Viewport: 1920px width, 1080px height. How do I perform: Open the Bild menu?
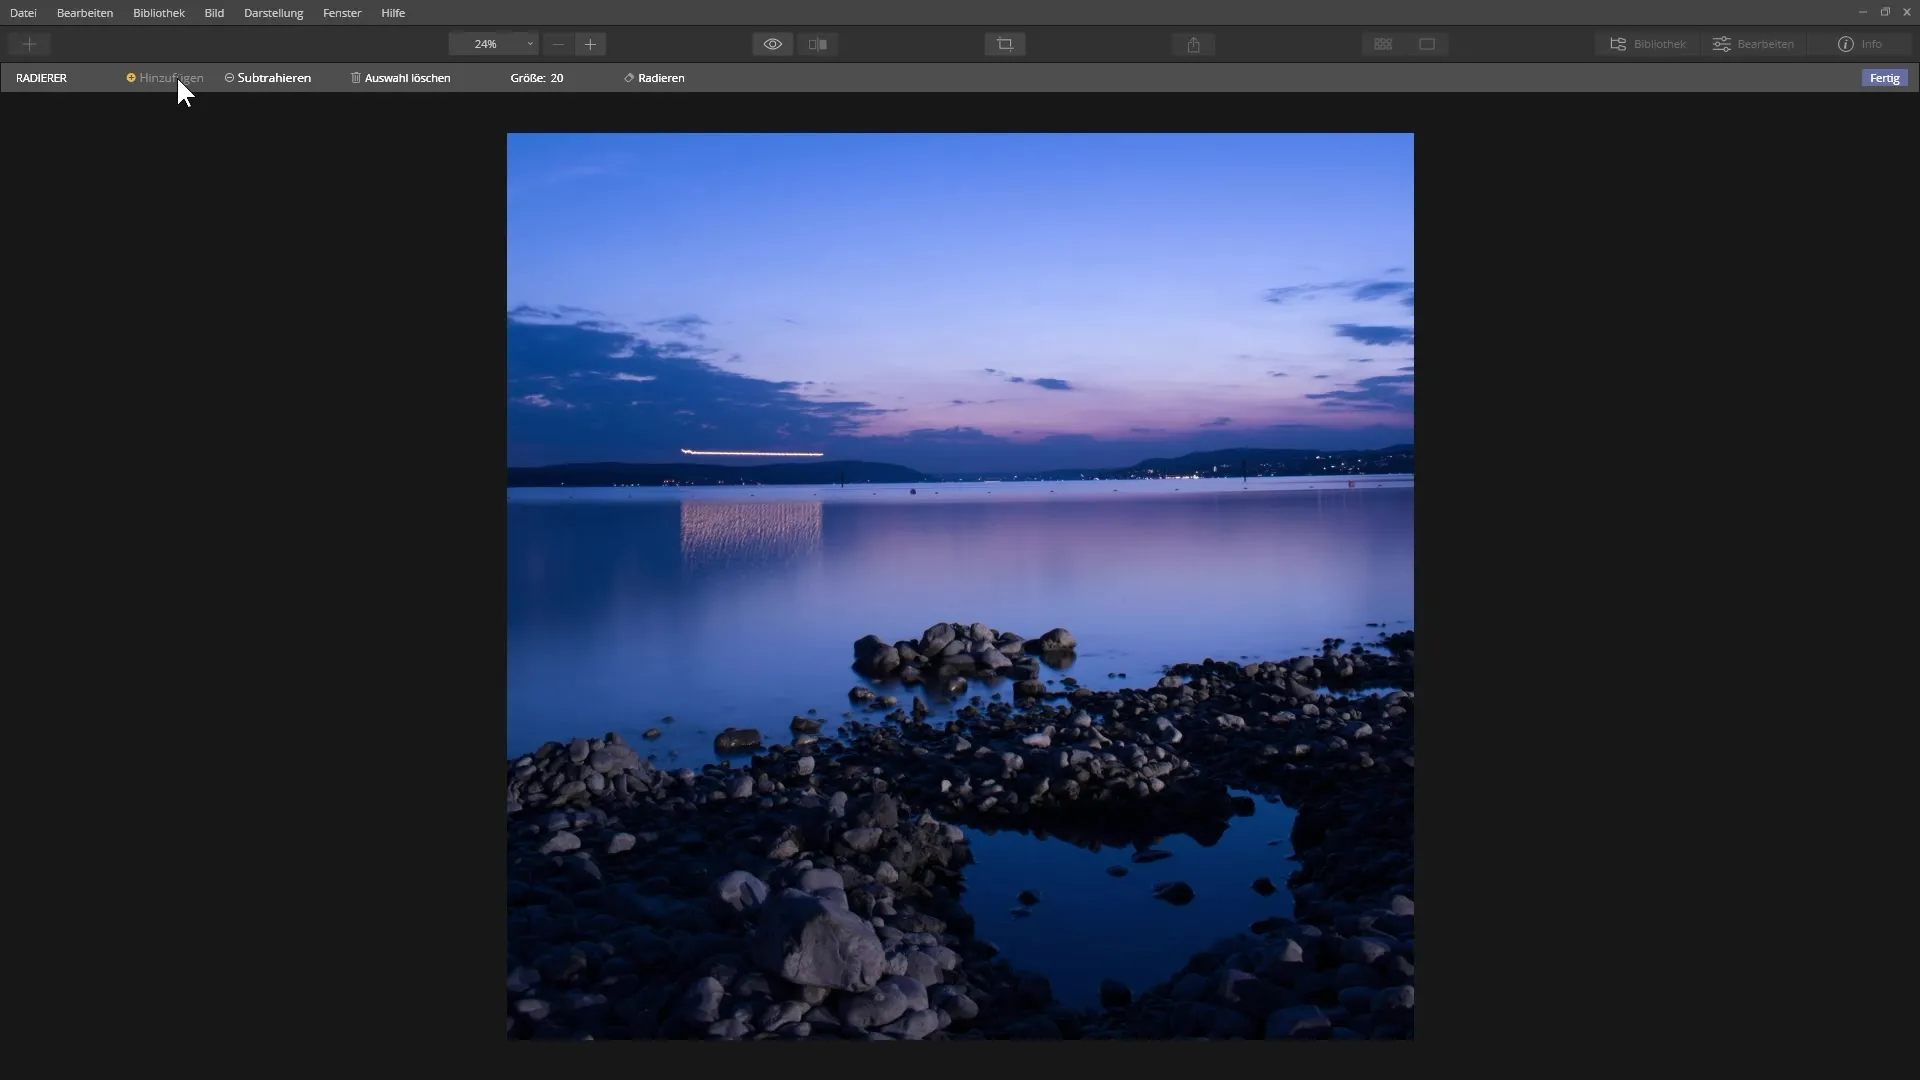tap(214, 13)
